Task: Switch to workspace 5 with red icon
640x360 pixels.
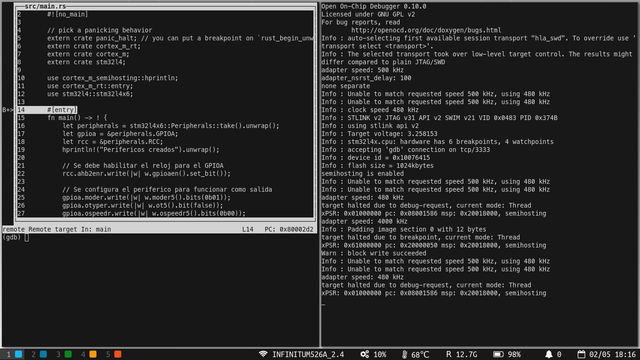Action: coord(113,354)
